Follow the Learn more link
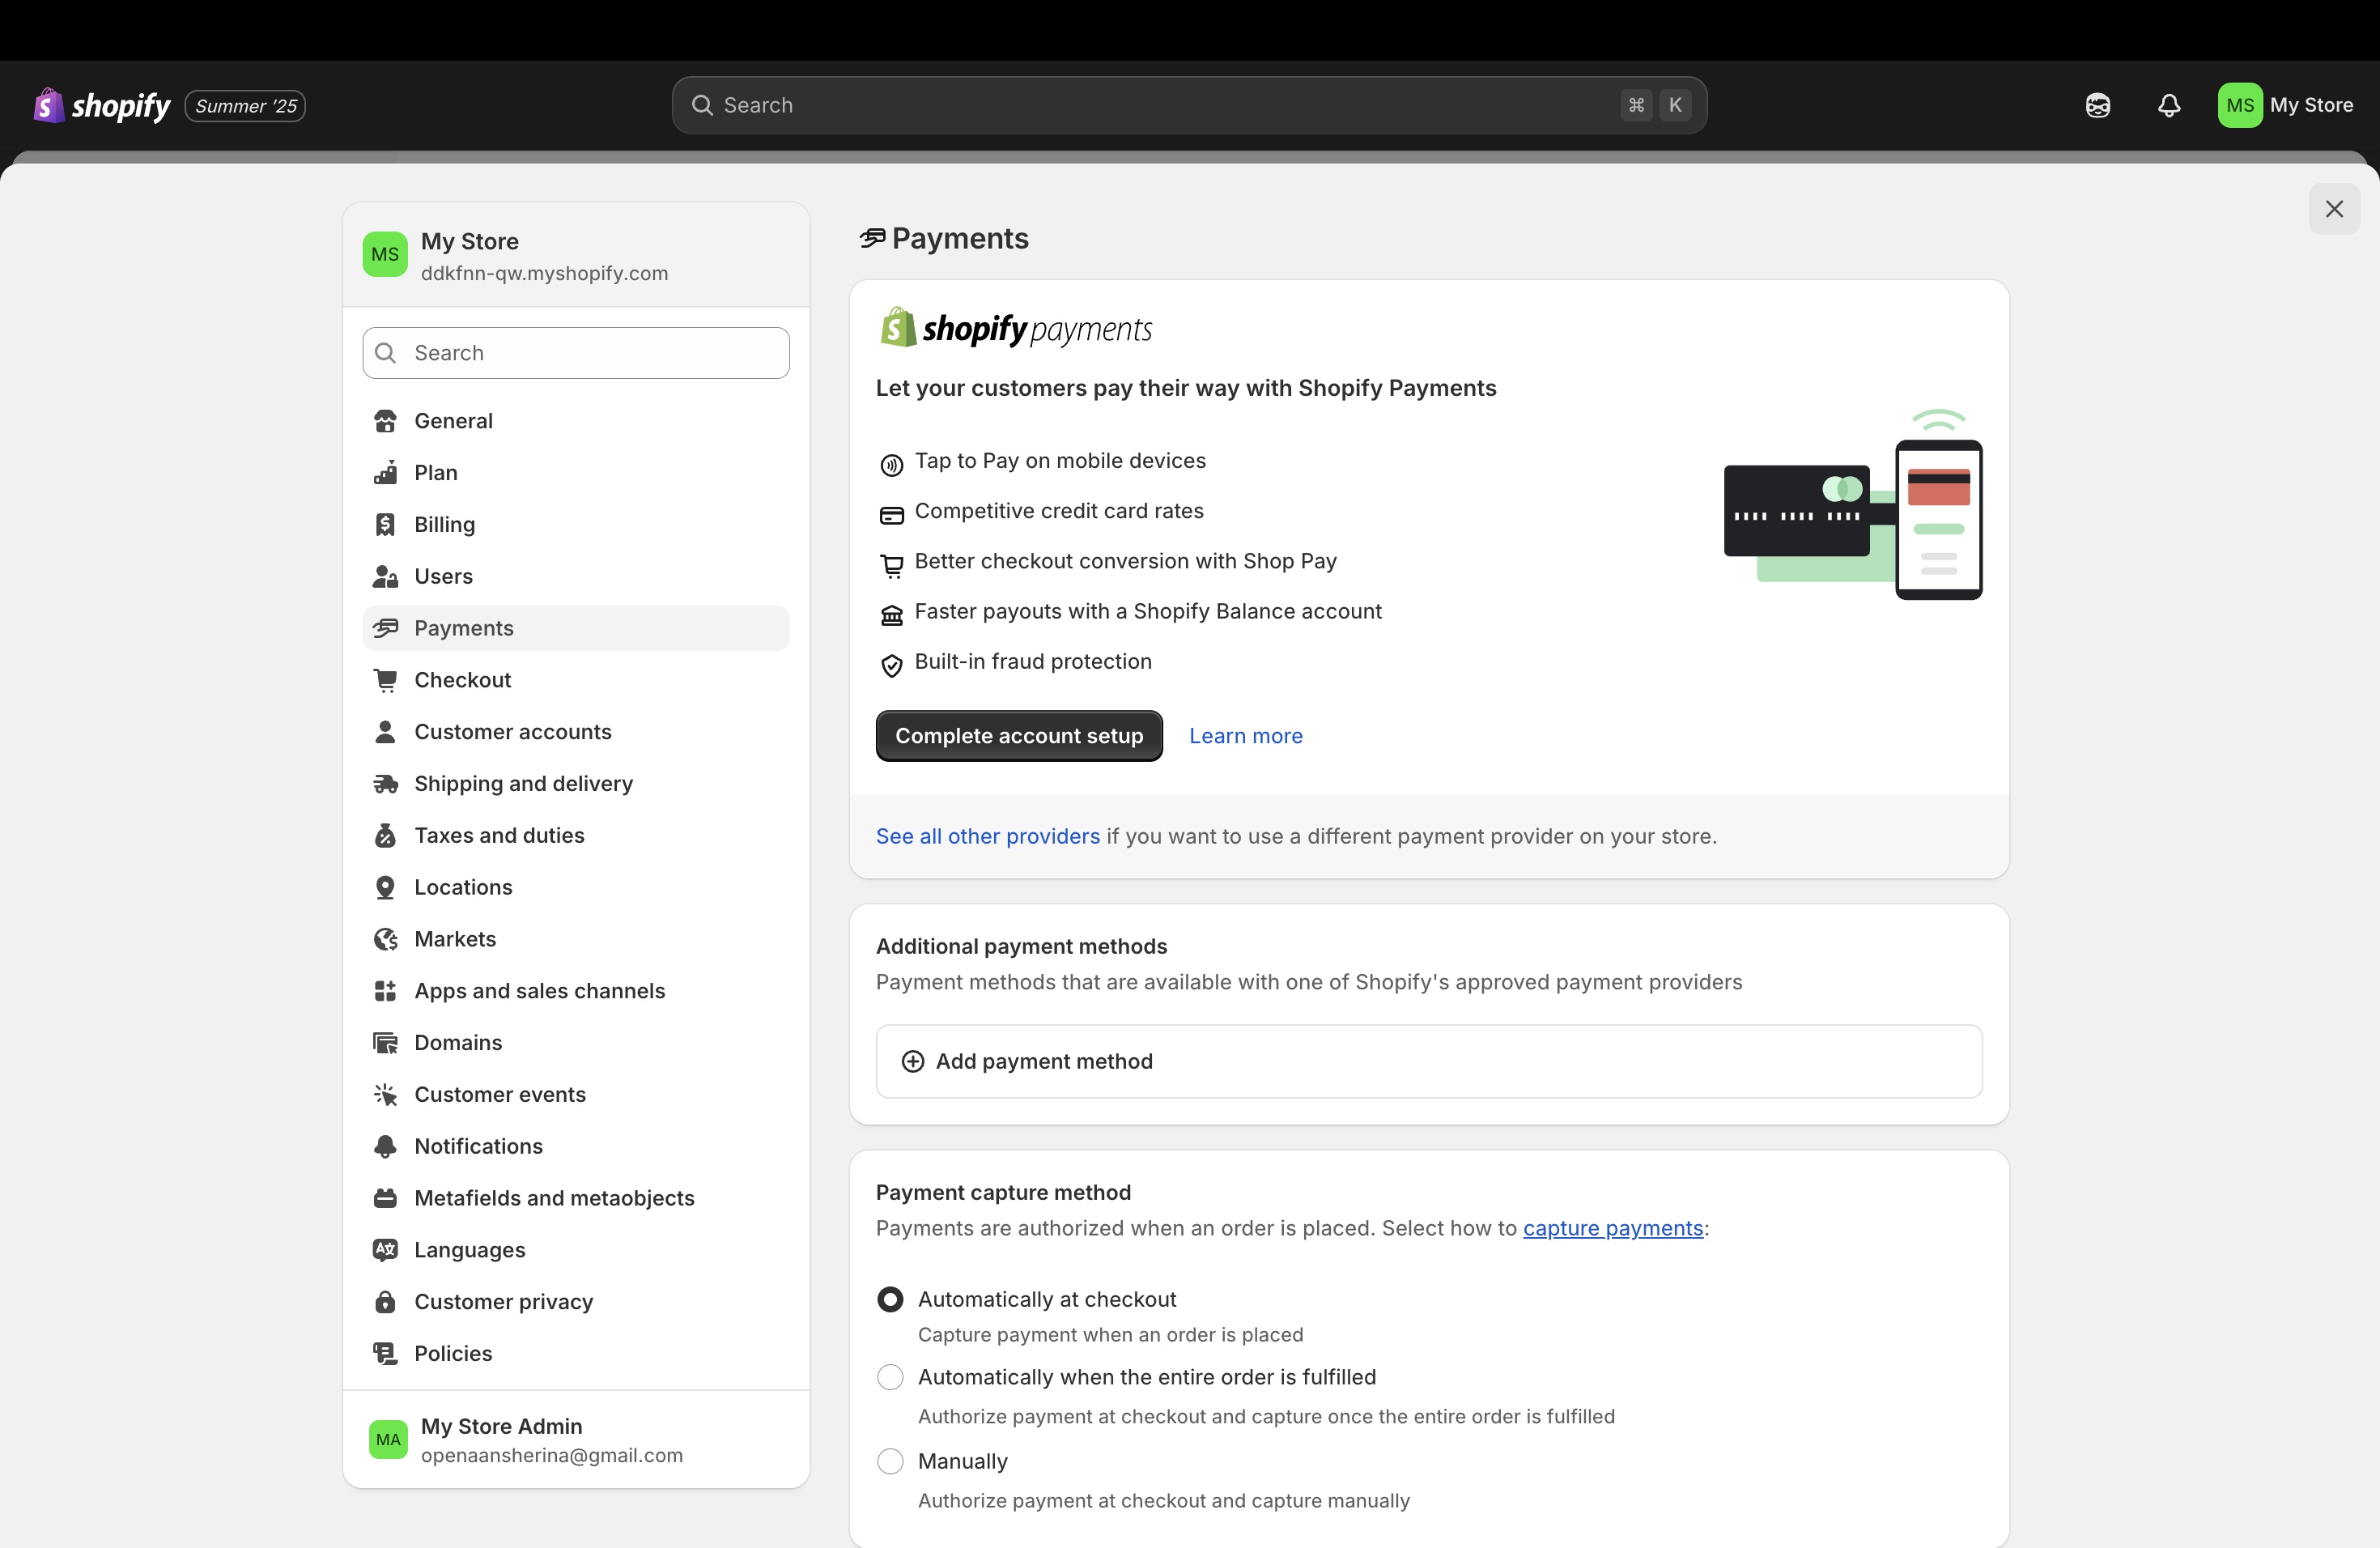 click(x=1246, y=736)
